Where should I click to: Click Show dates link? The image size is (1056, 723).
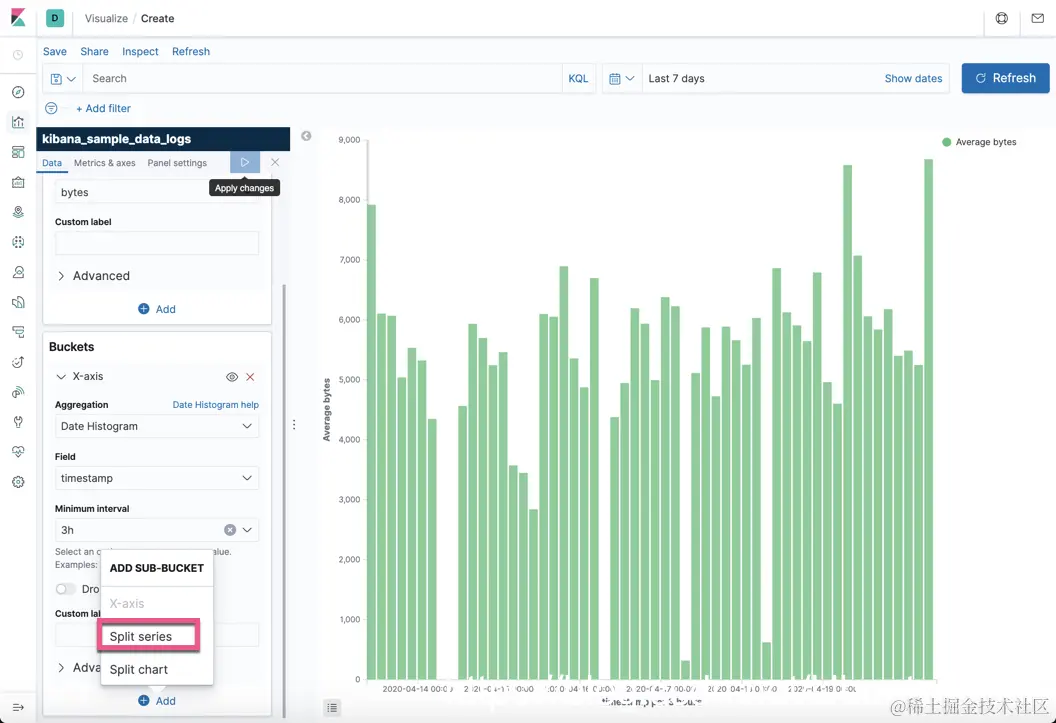tap(913, 79)
